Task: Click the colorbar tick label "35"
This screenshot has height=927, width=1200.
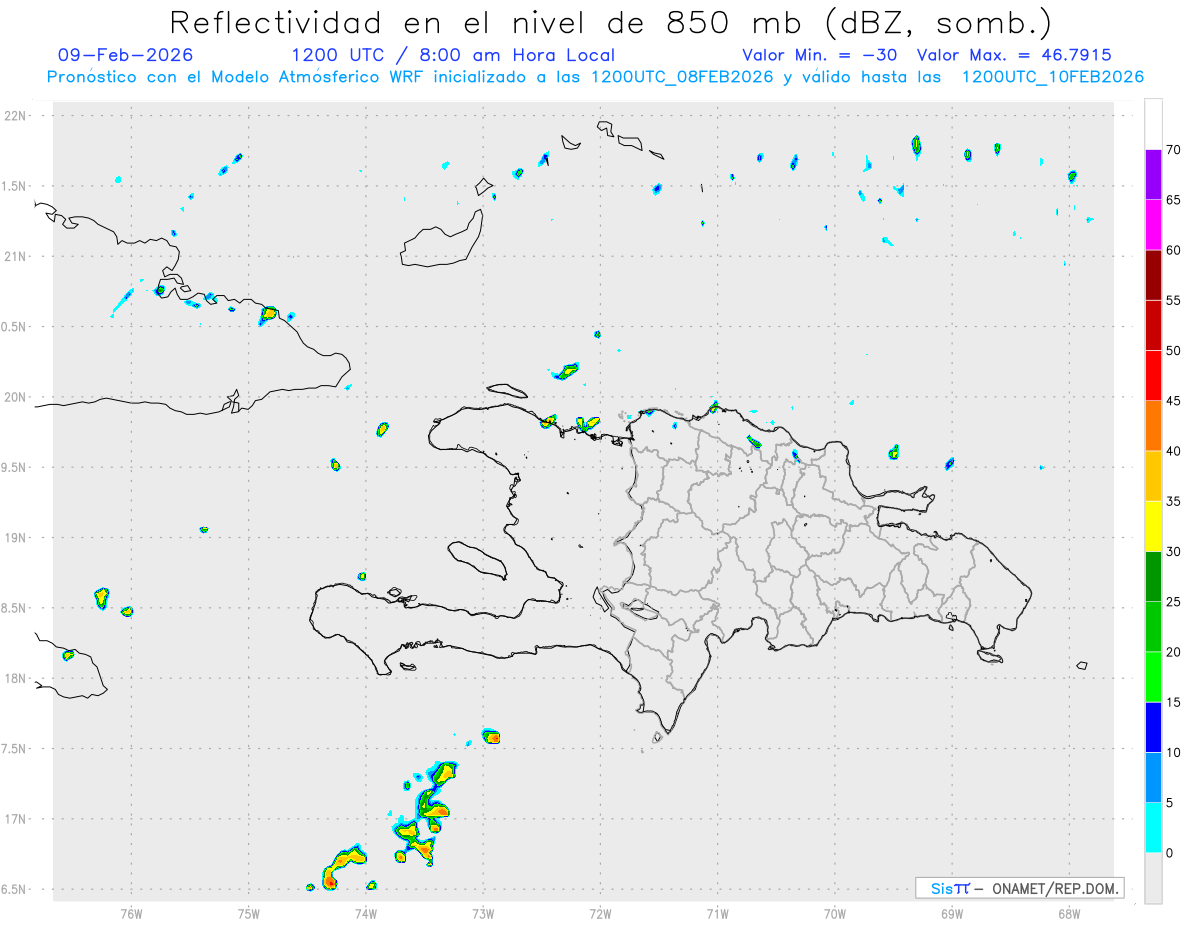Action: pos(1173,501)
